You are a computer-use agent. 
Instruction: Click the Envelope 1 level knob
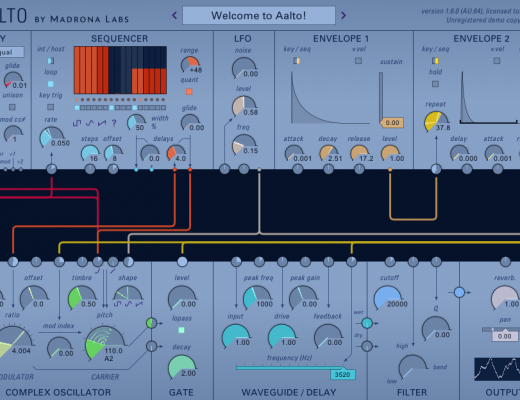tap(390, 153)
